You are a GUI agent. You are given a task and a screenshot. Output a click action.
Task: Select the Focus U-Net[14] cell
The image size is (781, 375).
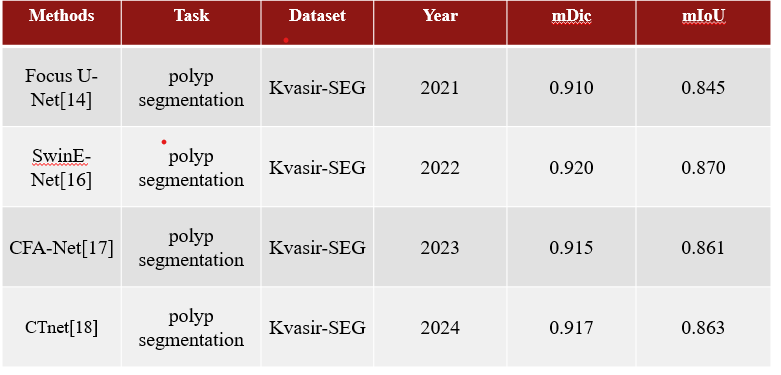(61, 87)
